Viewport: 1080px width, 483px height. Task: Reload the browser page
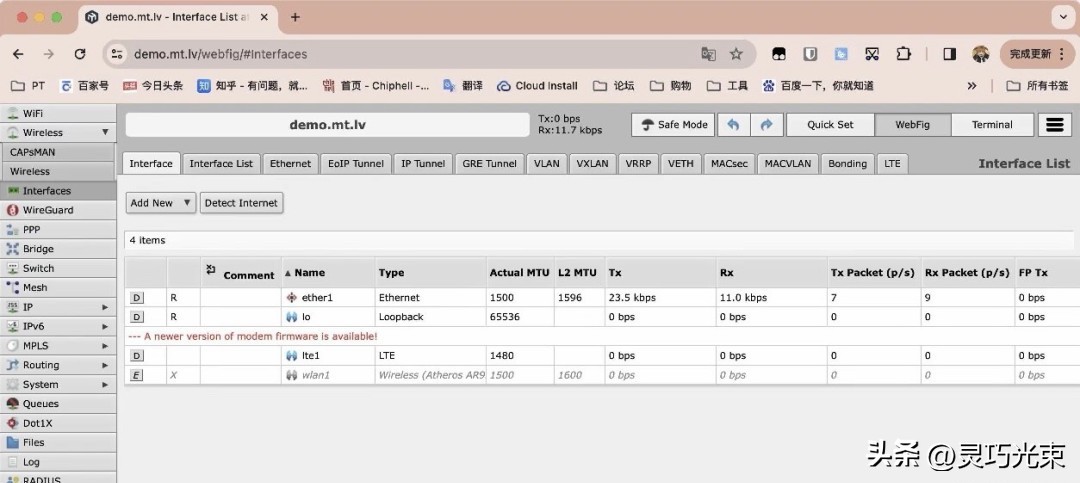[80, 54]
